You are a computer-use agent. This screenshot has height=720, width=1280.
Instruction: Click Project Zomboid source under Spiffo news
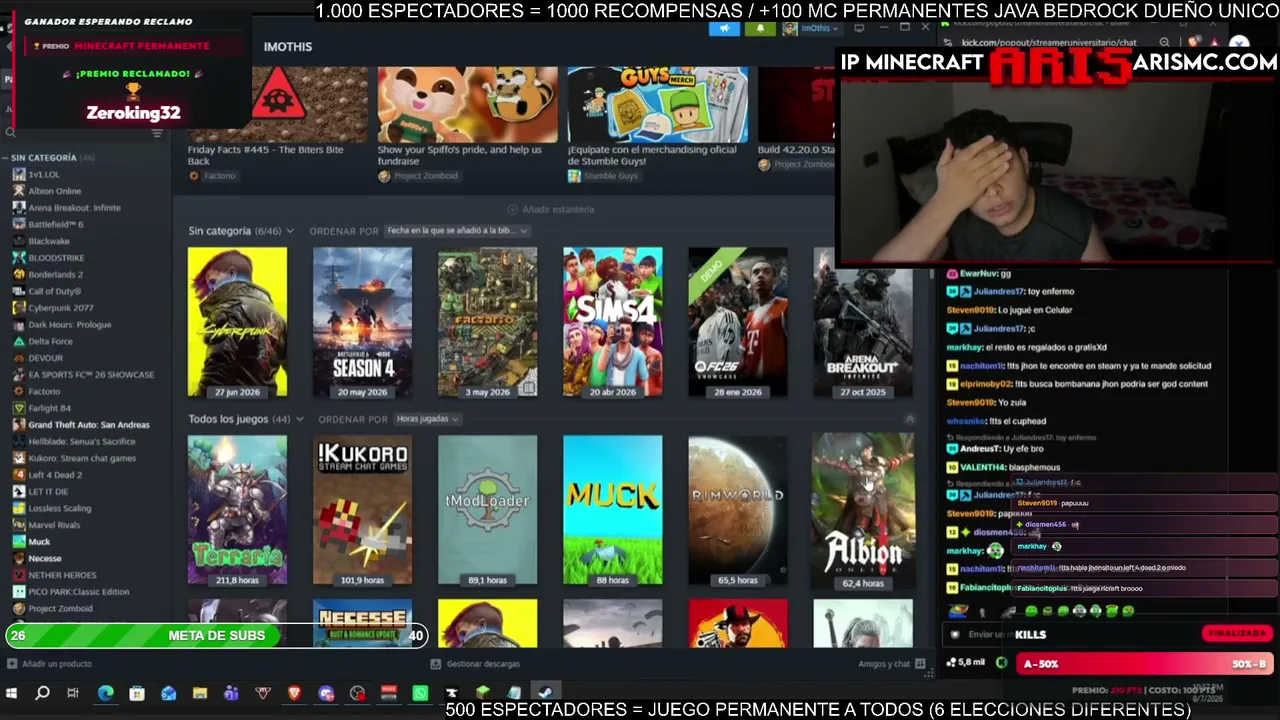point(418,176)
